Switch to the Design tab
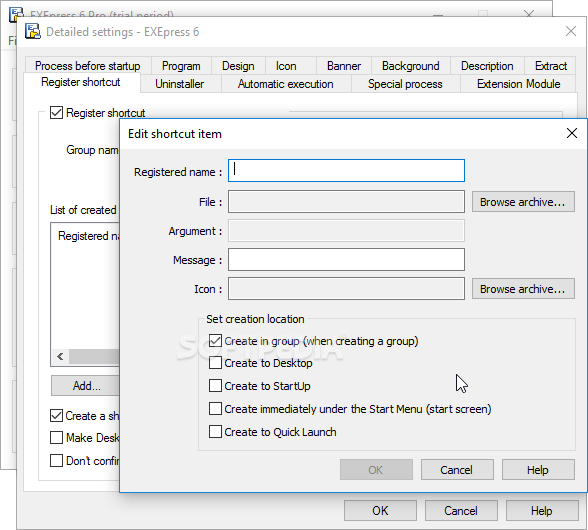 pyautogui.click(x=238, y=66)
